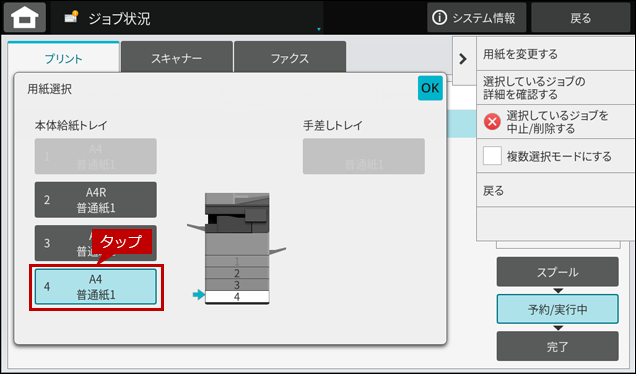Confirm paper selection with OK
This screenshot has height=374, width=636.
pos(430,88)
